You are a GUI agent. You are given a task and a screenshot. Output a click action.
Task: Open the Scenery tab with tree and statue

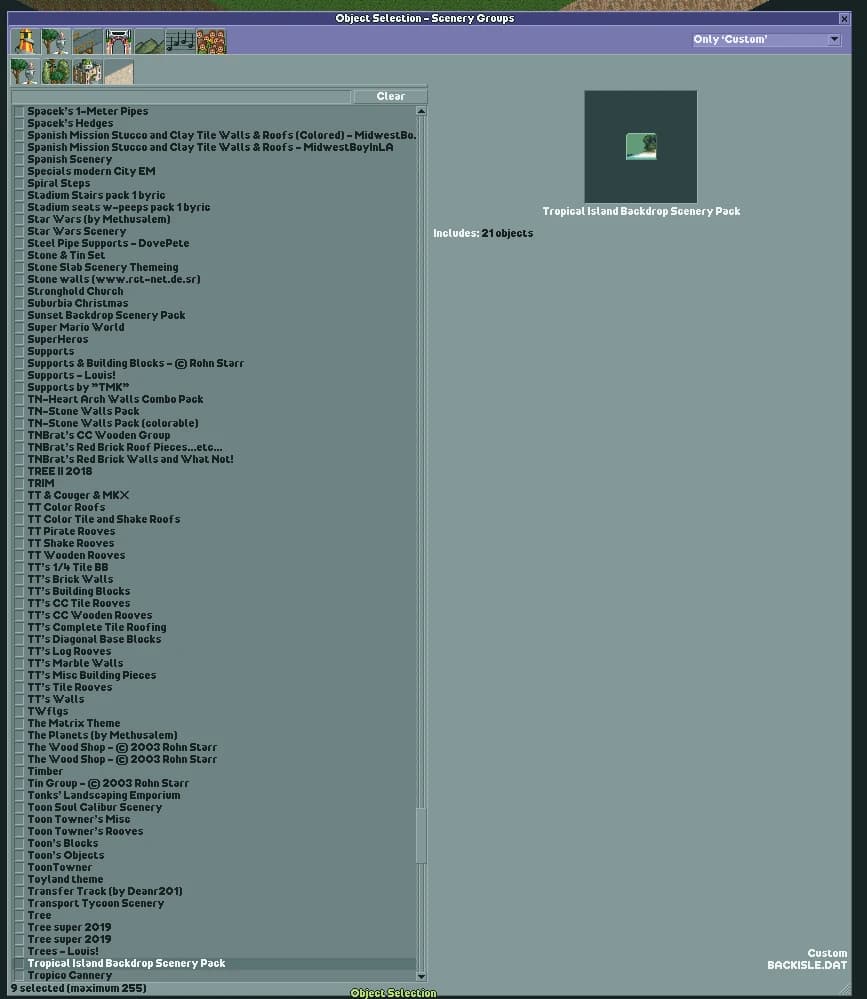tap(56, 41)
